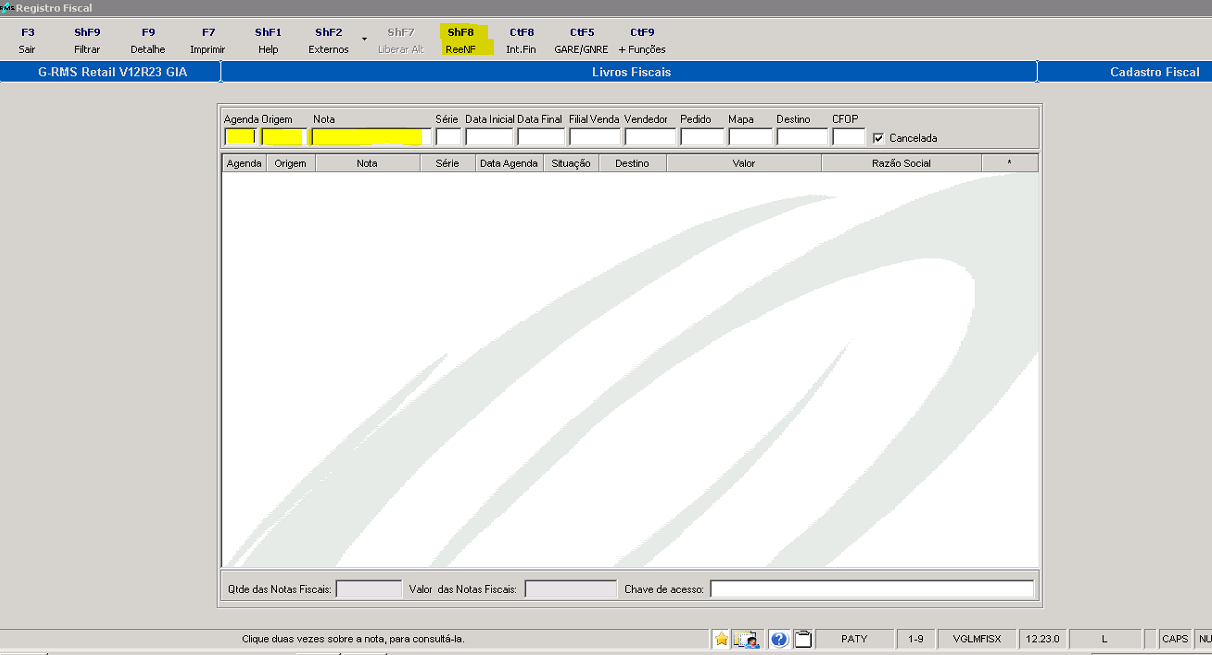Click the Valor column header
This screenshot has width=1212, height=655.
[x=744, y=163]
